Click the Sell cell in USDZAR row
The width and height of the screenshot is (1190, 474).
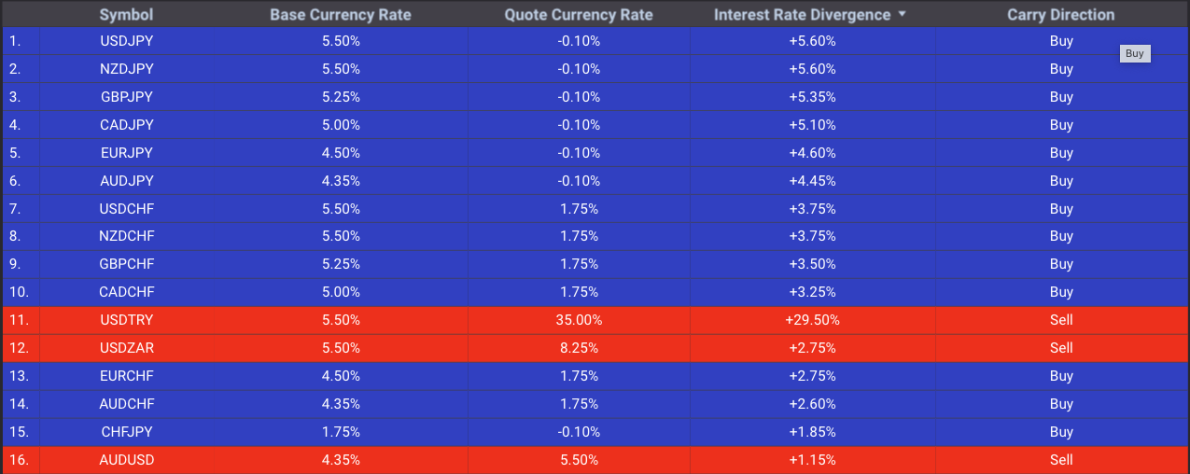click(1061, 348)
